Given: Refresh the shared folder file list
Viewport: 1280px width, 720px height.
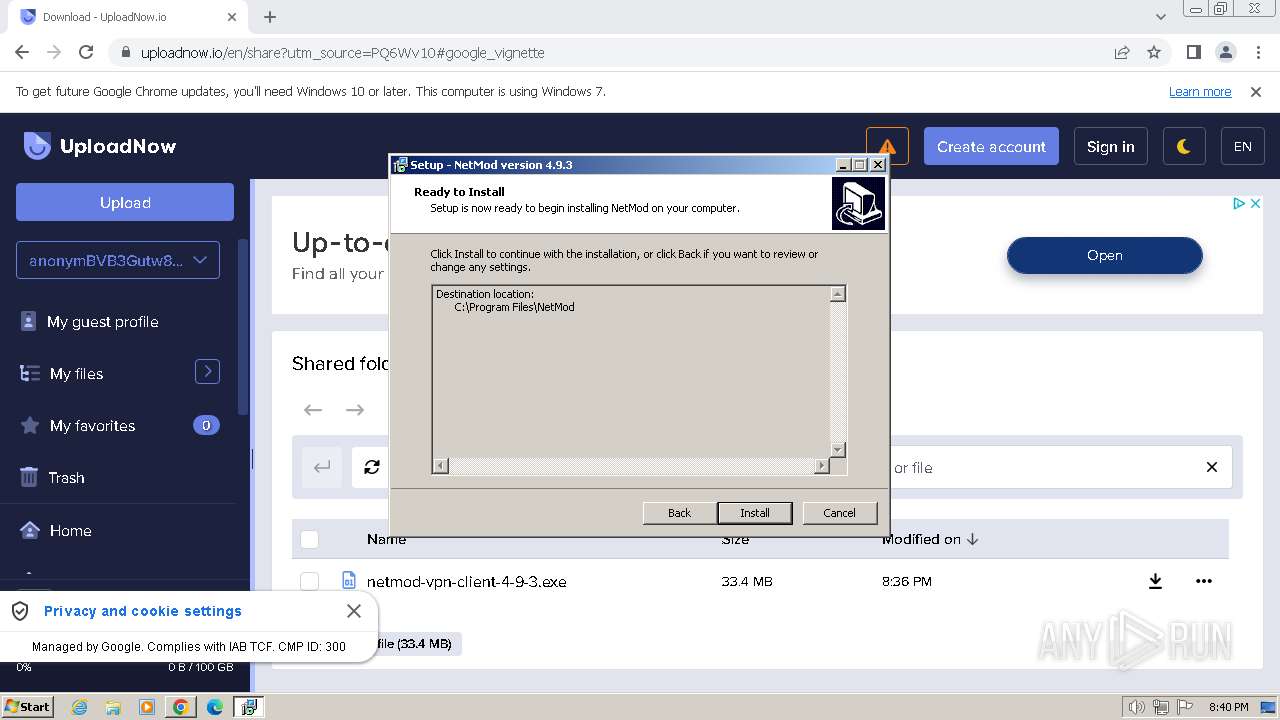Looking at the screenshot, I should [372, 467].
